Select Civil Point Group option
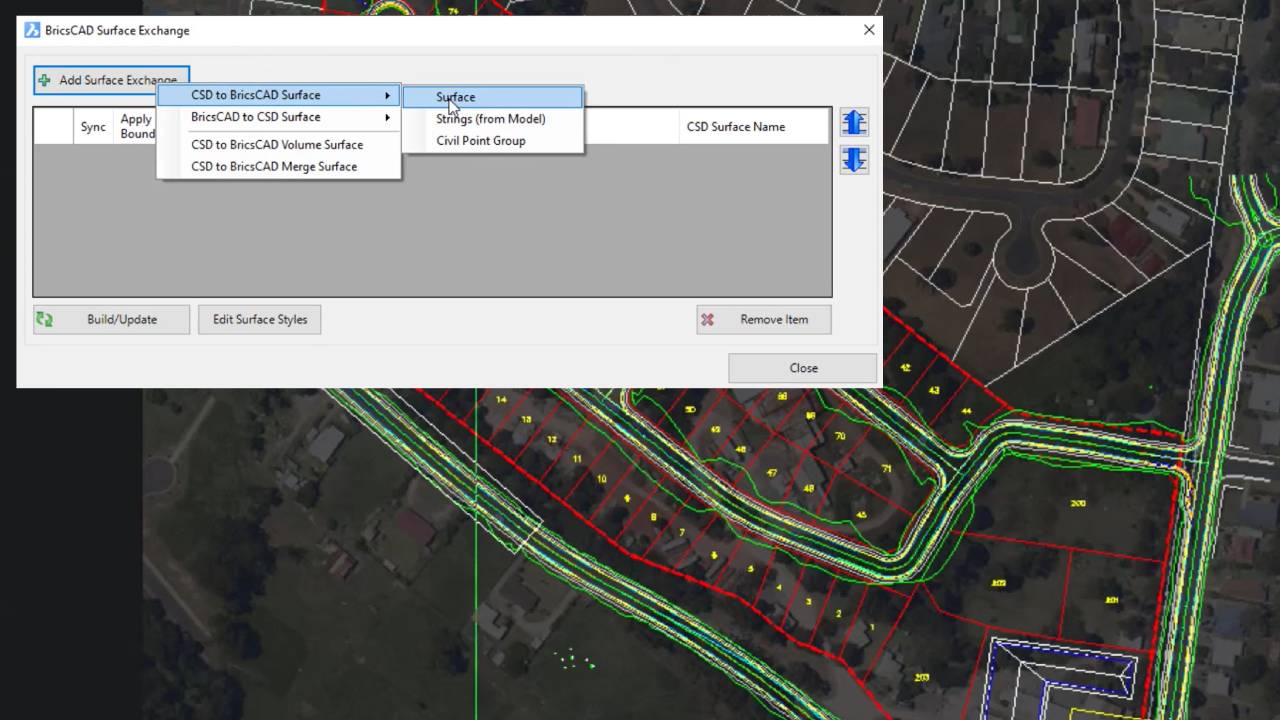1280x720 pixels. pos(492,141)
